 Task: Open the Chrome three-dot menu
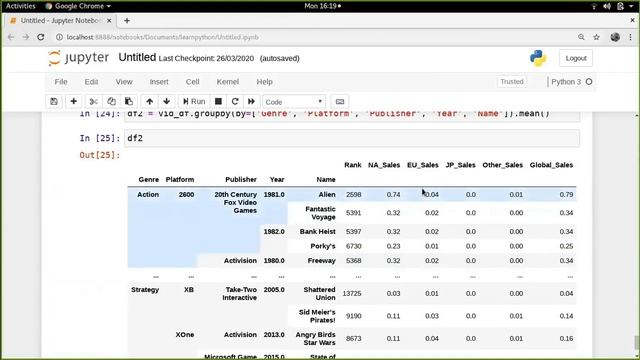pyautogui.click(x=631, y=37)
